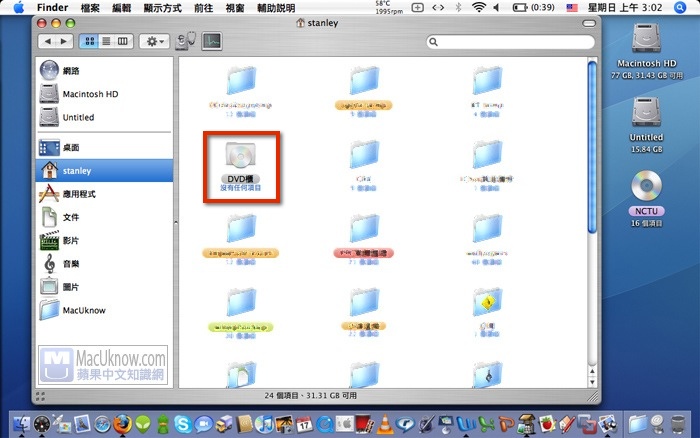The width and height of the screenshot is (700, 438).
Task: Click the clock showing 星期日 上午 3:02
Action: 625,7
